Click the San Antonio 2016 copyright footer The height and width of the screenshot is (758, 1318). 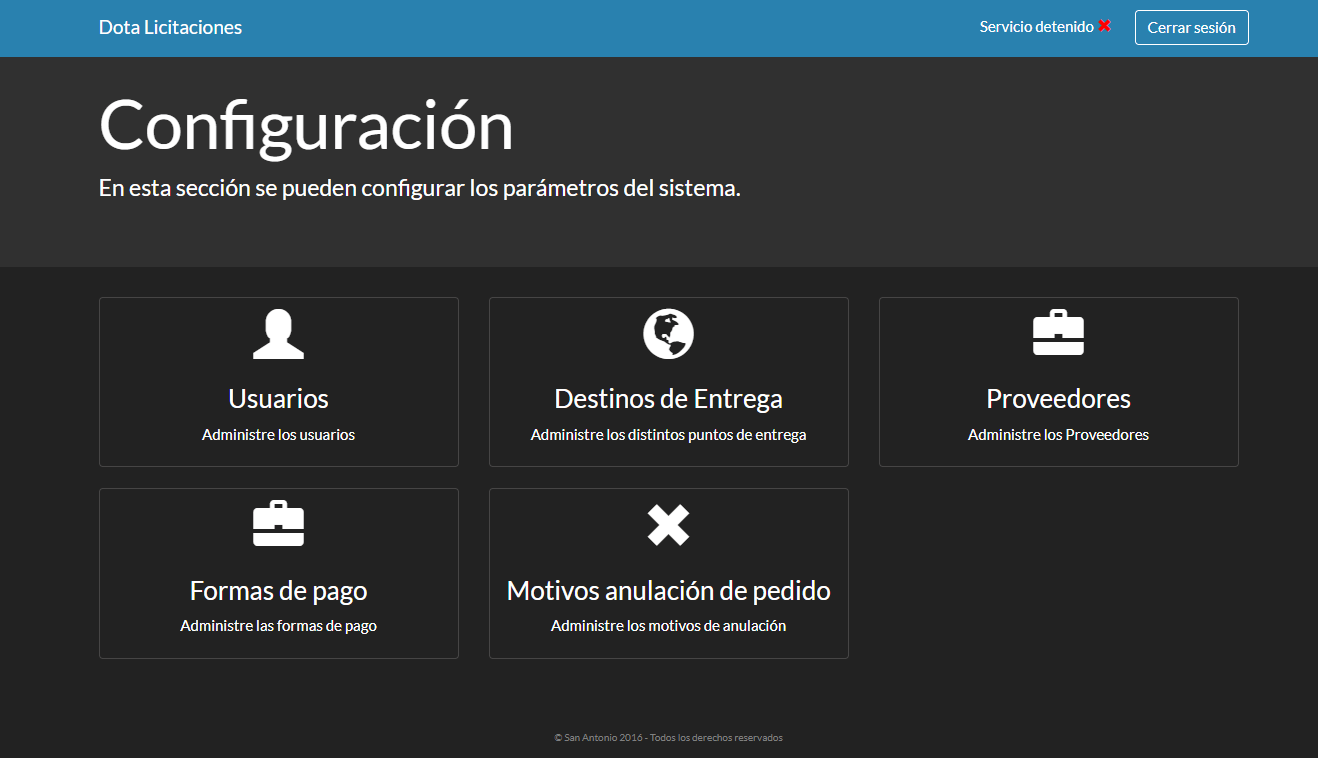click(x=668, y=738)
